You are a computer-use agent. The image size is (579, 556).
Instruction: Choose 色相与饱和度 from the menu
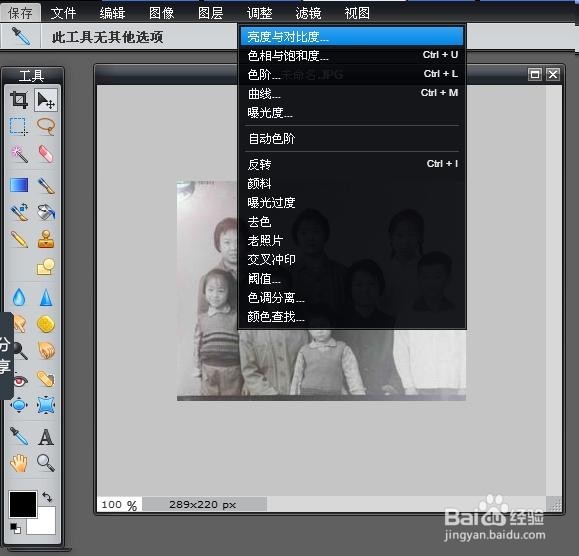coord(352,56)
